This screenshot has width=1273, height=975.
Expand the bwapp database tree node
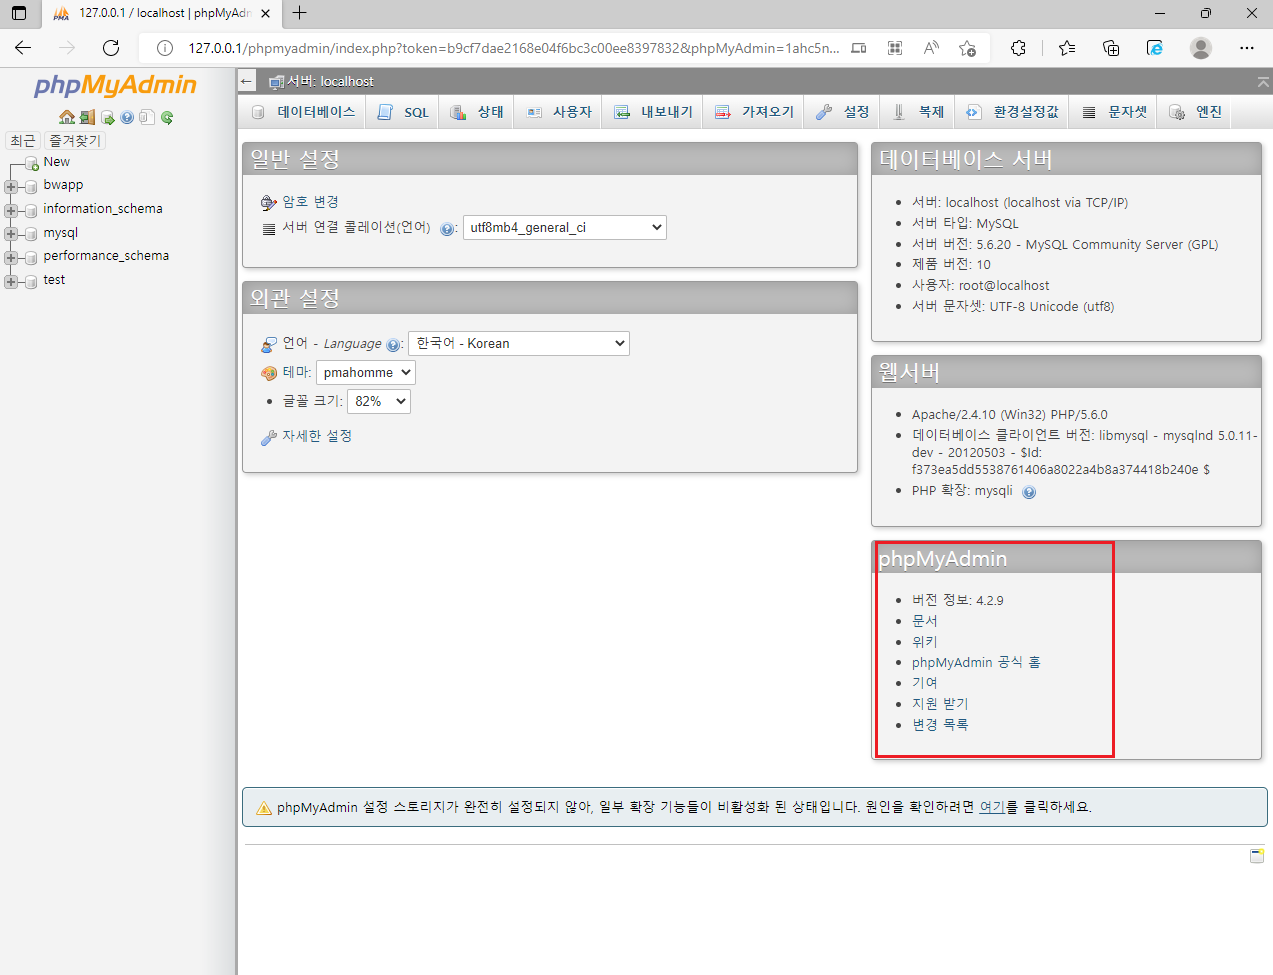tap(11, 186)
